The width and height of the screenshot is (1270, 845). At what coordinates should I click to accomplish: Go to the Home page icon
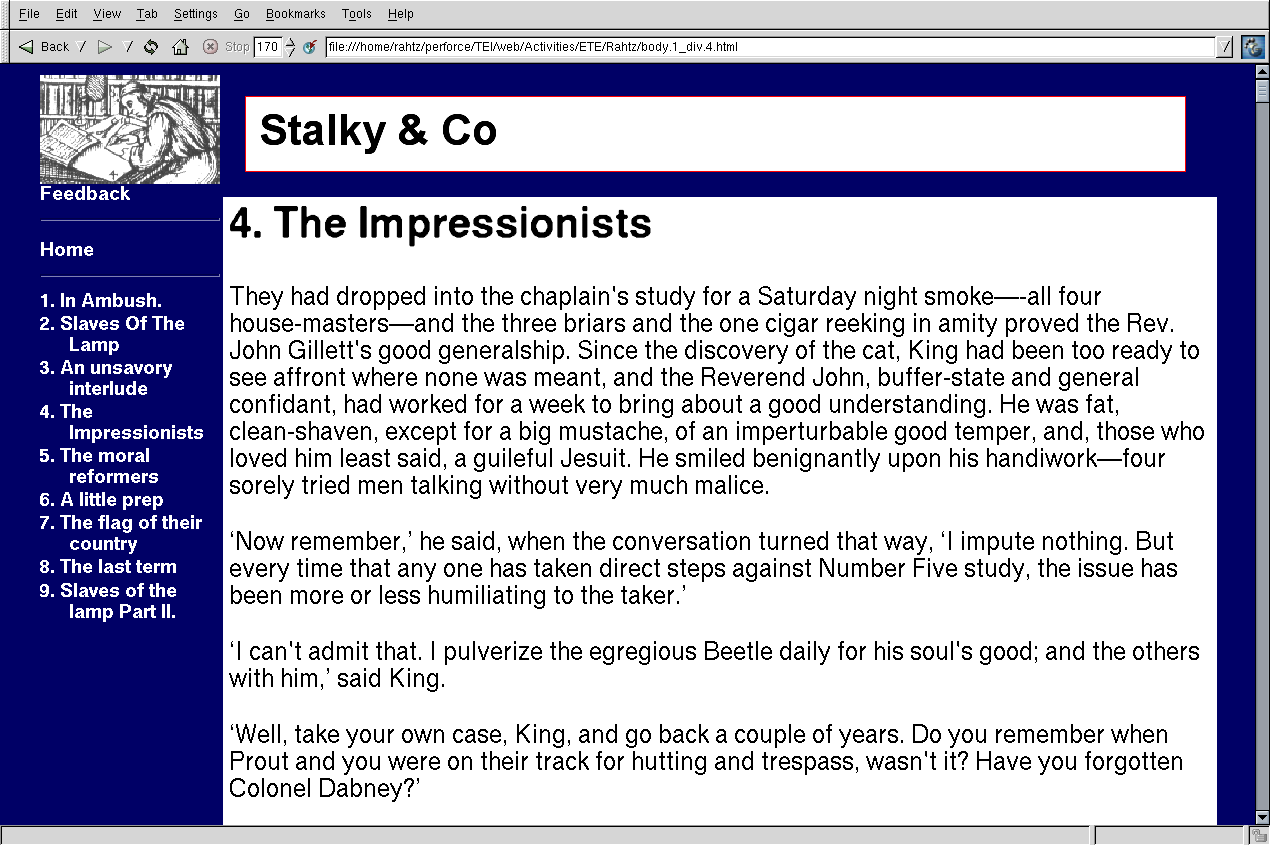pyautogui.click(x=180, y=46)
